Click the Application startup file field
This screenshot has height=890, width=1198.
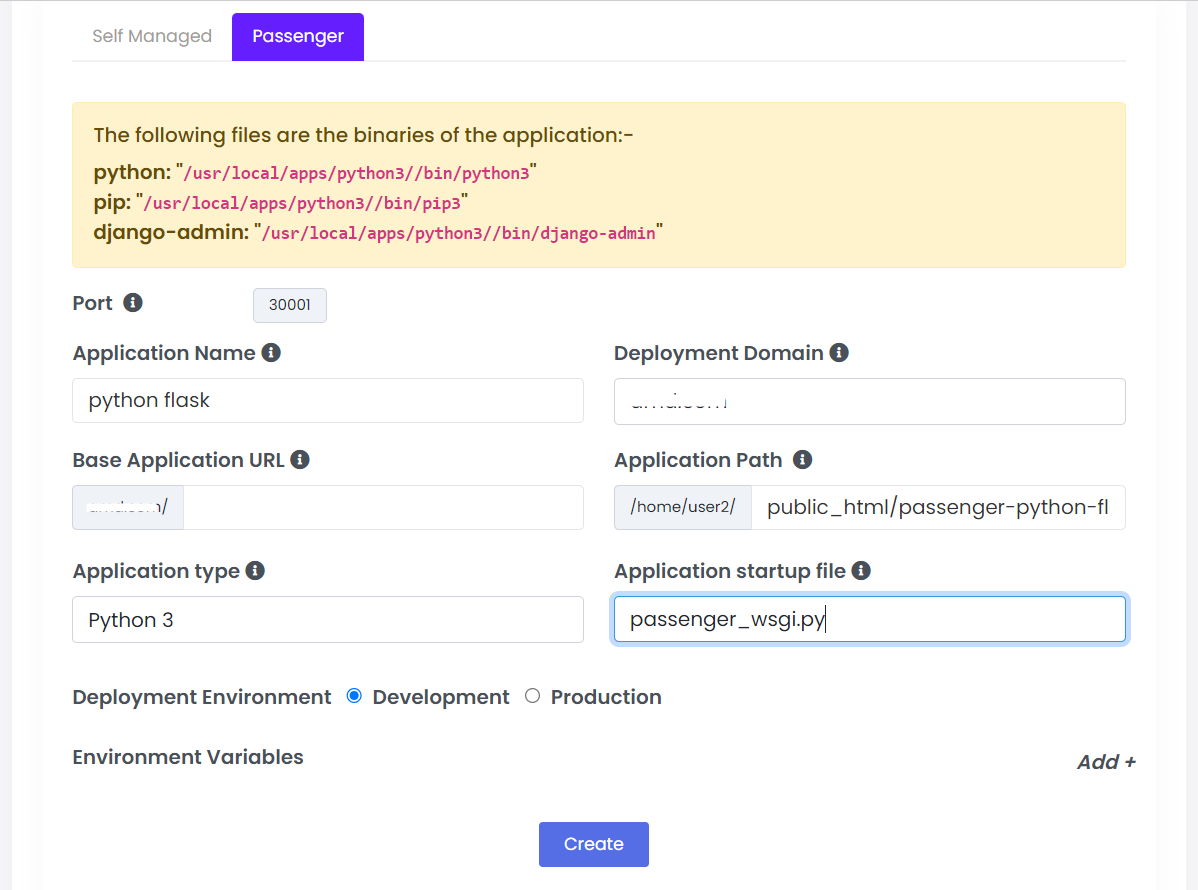click(869, 620)
